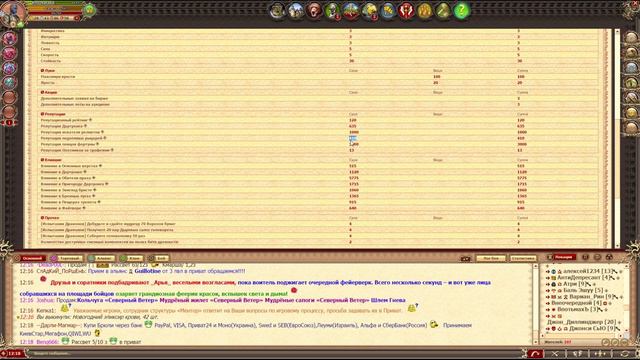Viewport: 640px width, 360px height.
Task: Click green round icon beside health bars
Action: coord(89,10)
